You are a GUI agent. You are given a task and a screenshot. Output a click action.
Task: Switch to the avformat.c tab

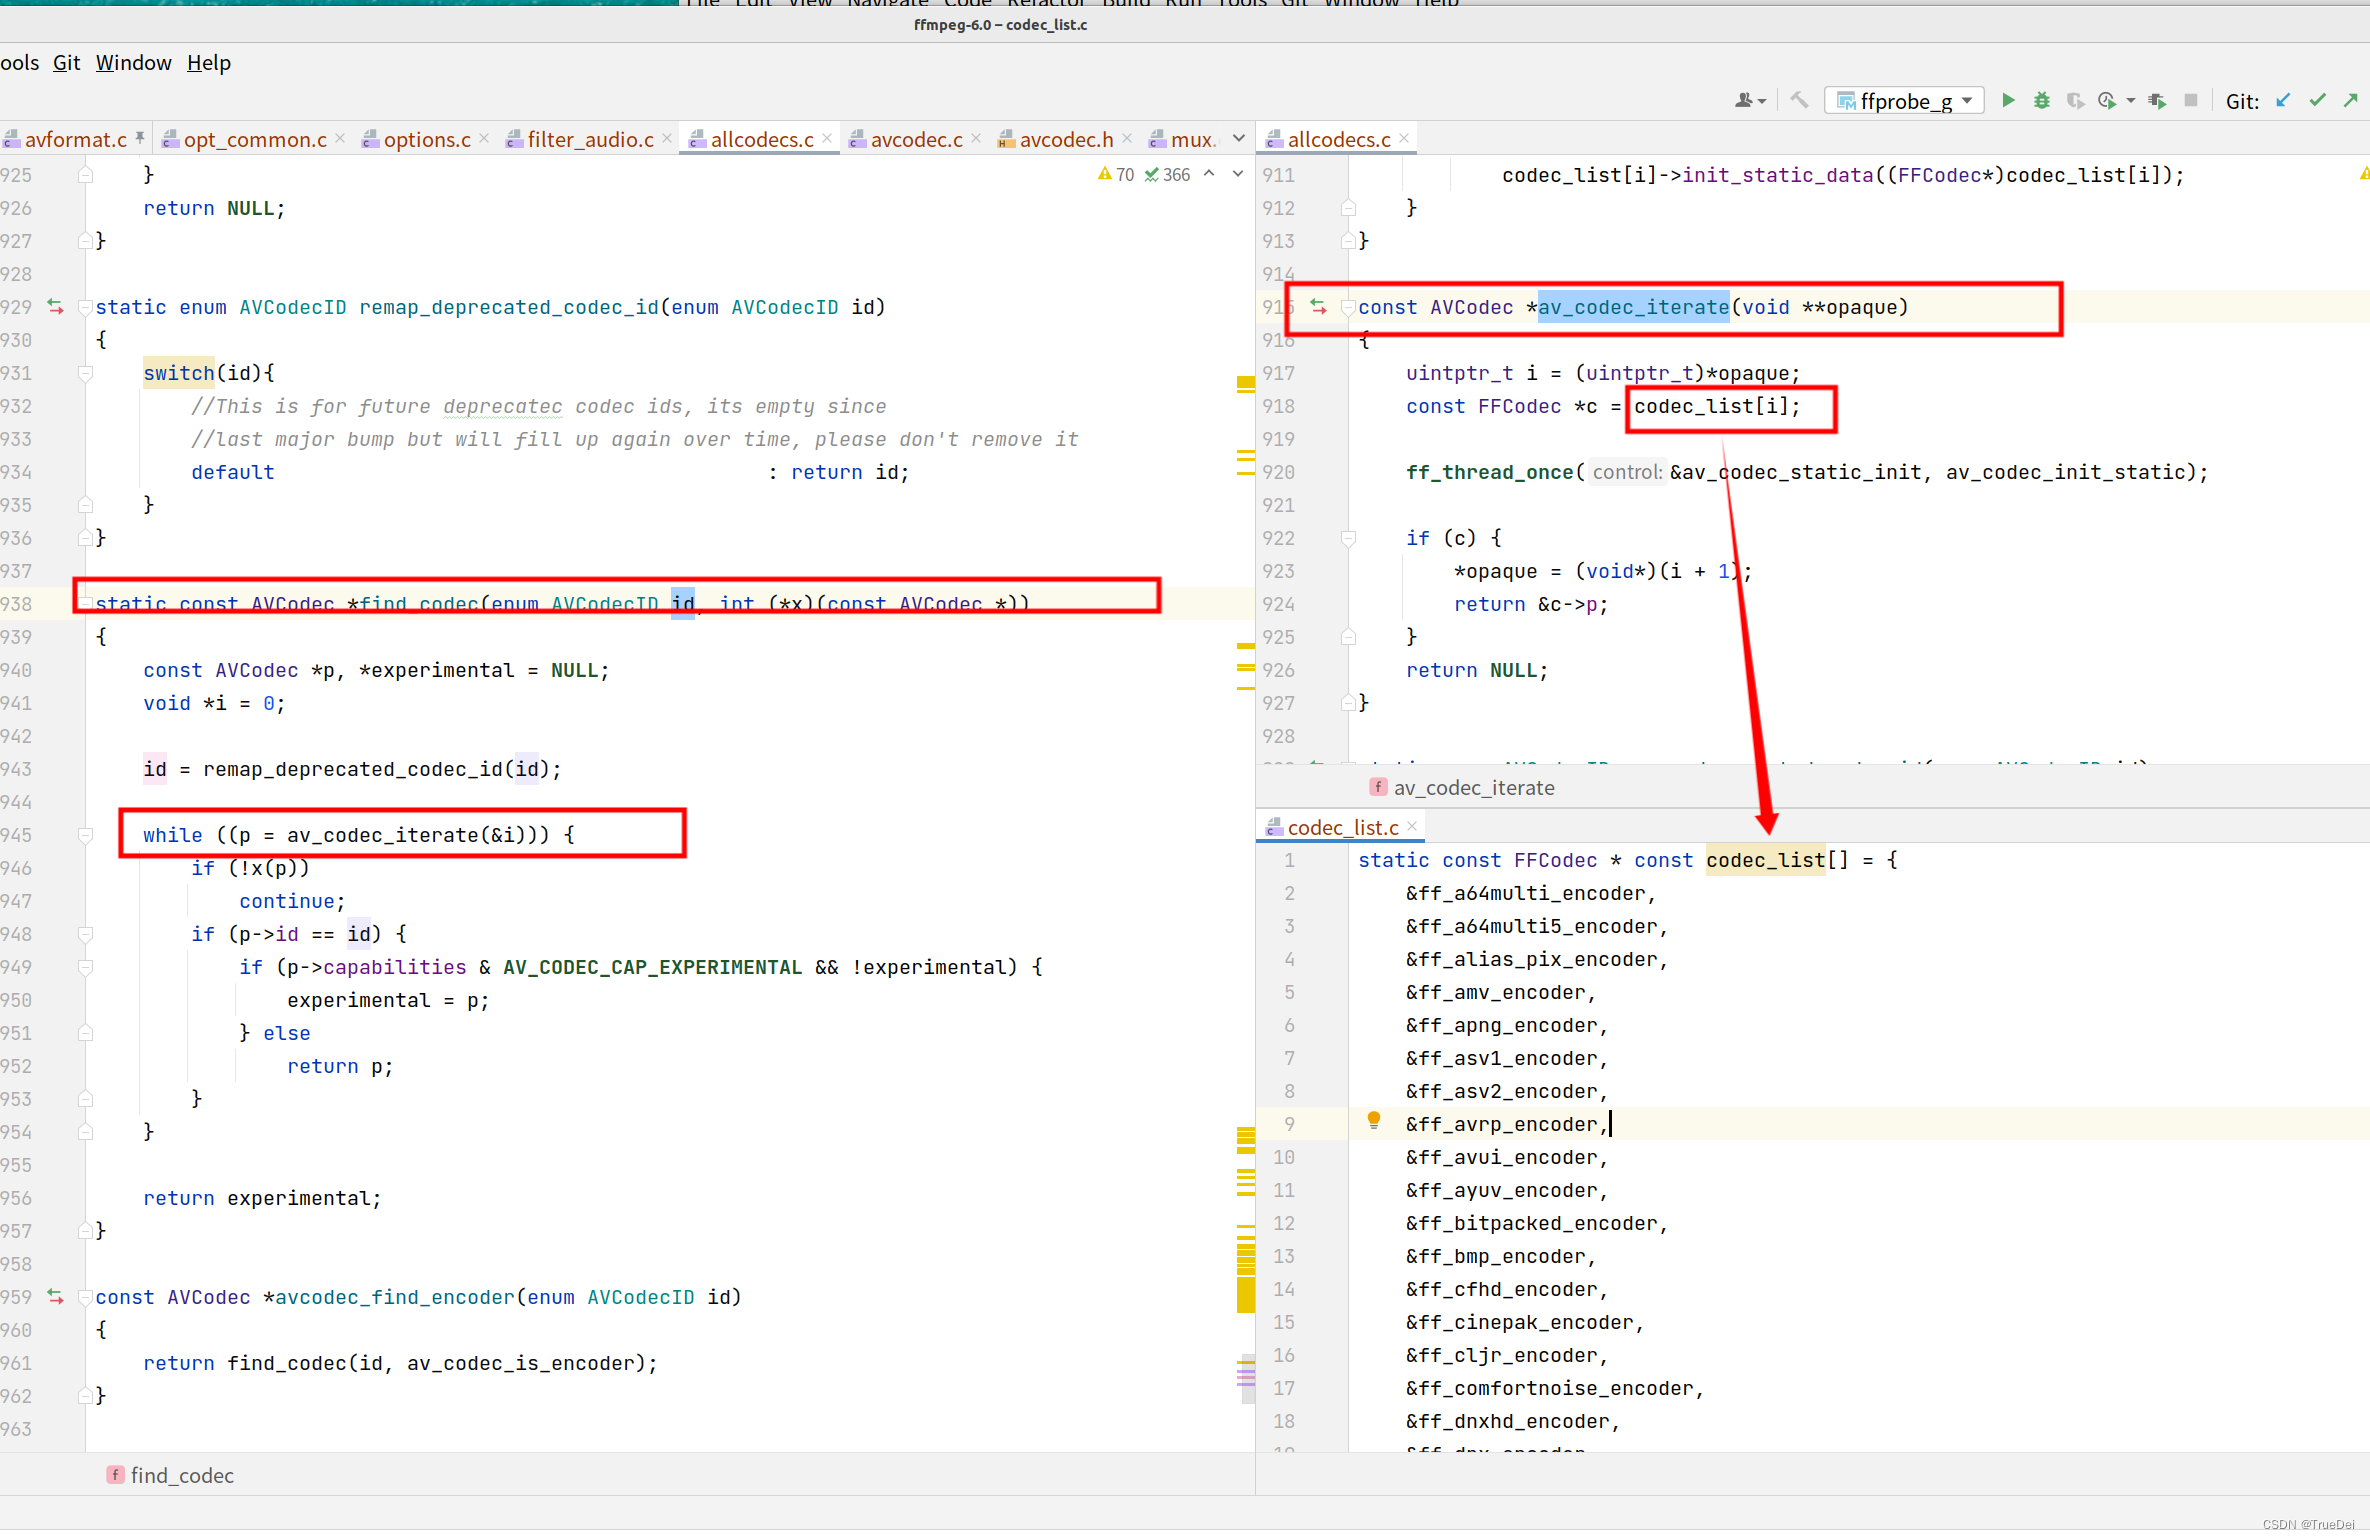[x=75, y=140]
